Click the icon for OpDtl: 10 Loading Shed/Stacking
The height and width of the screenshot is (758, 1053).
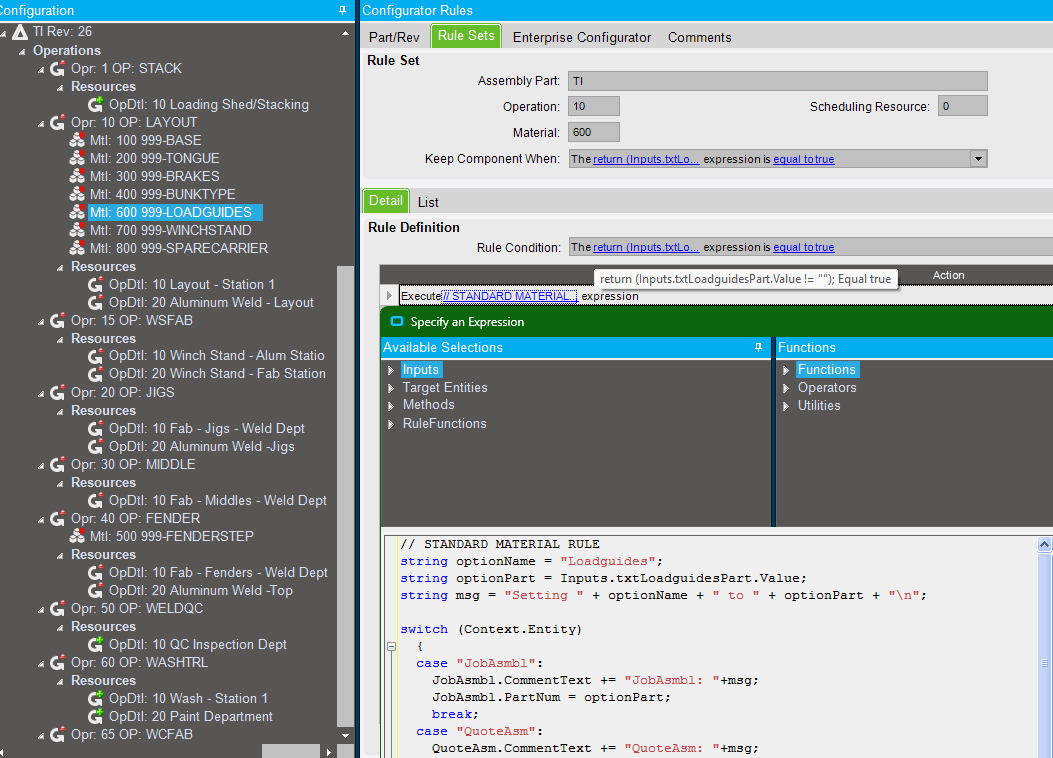[96, 105]
